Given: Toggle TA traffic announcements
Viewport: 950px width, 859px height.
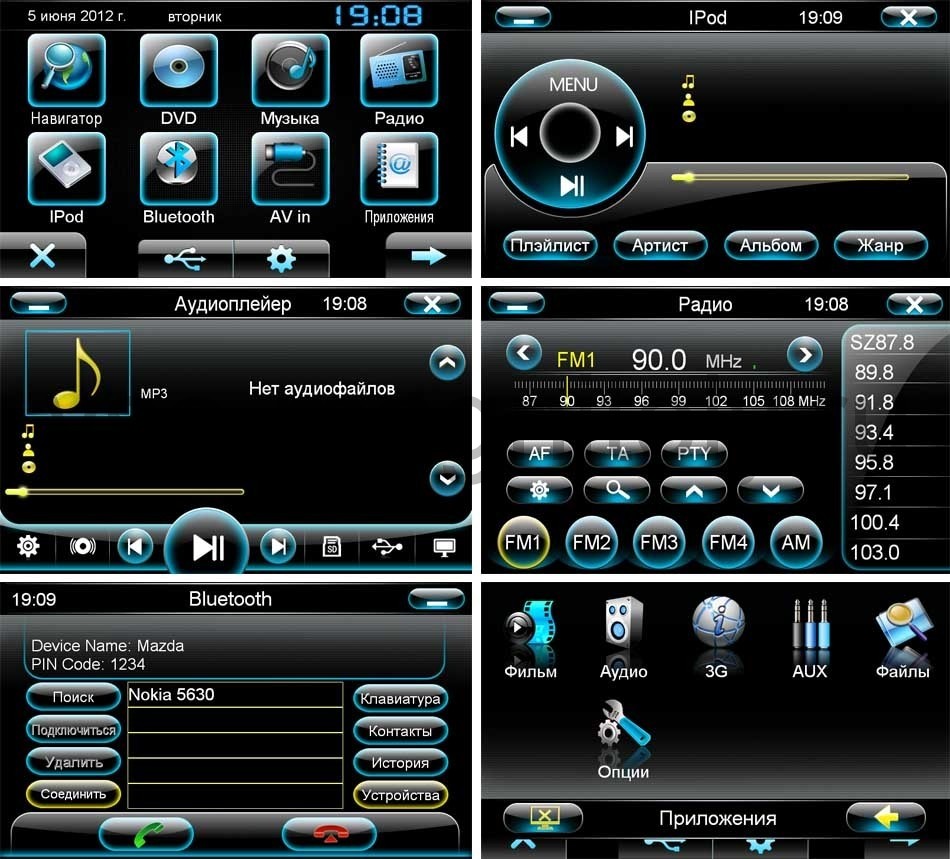Looking at the screenshot, I should pyautogui.click(x=617, y=453).
